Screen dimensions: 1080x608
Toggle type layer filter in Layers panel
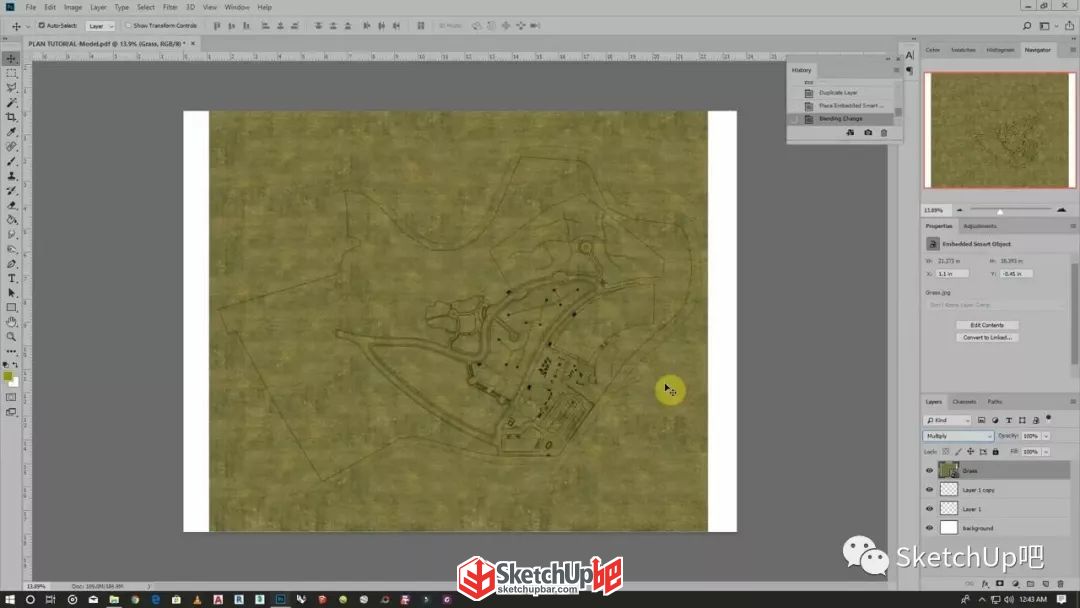coord(1009,420)
